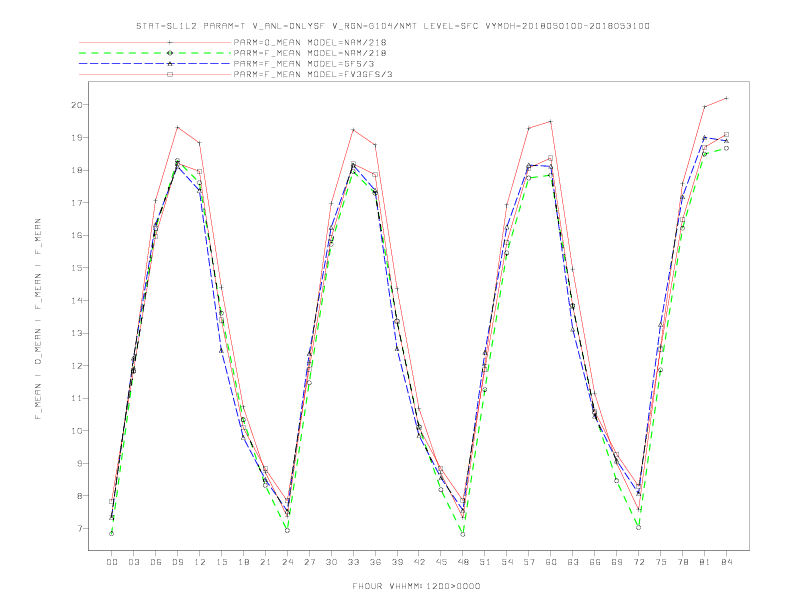Click the triangle marker on blue legend line
Image resolution: width=792 pixels, height=612 pixels.
click(170, 64)
